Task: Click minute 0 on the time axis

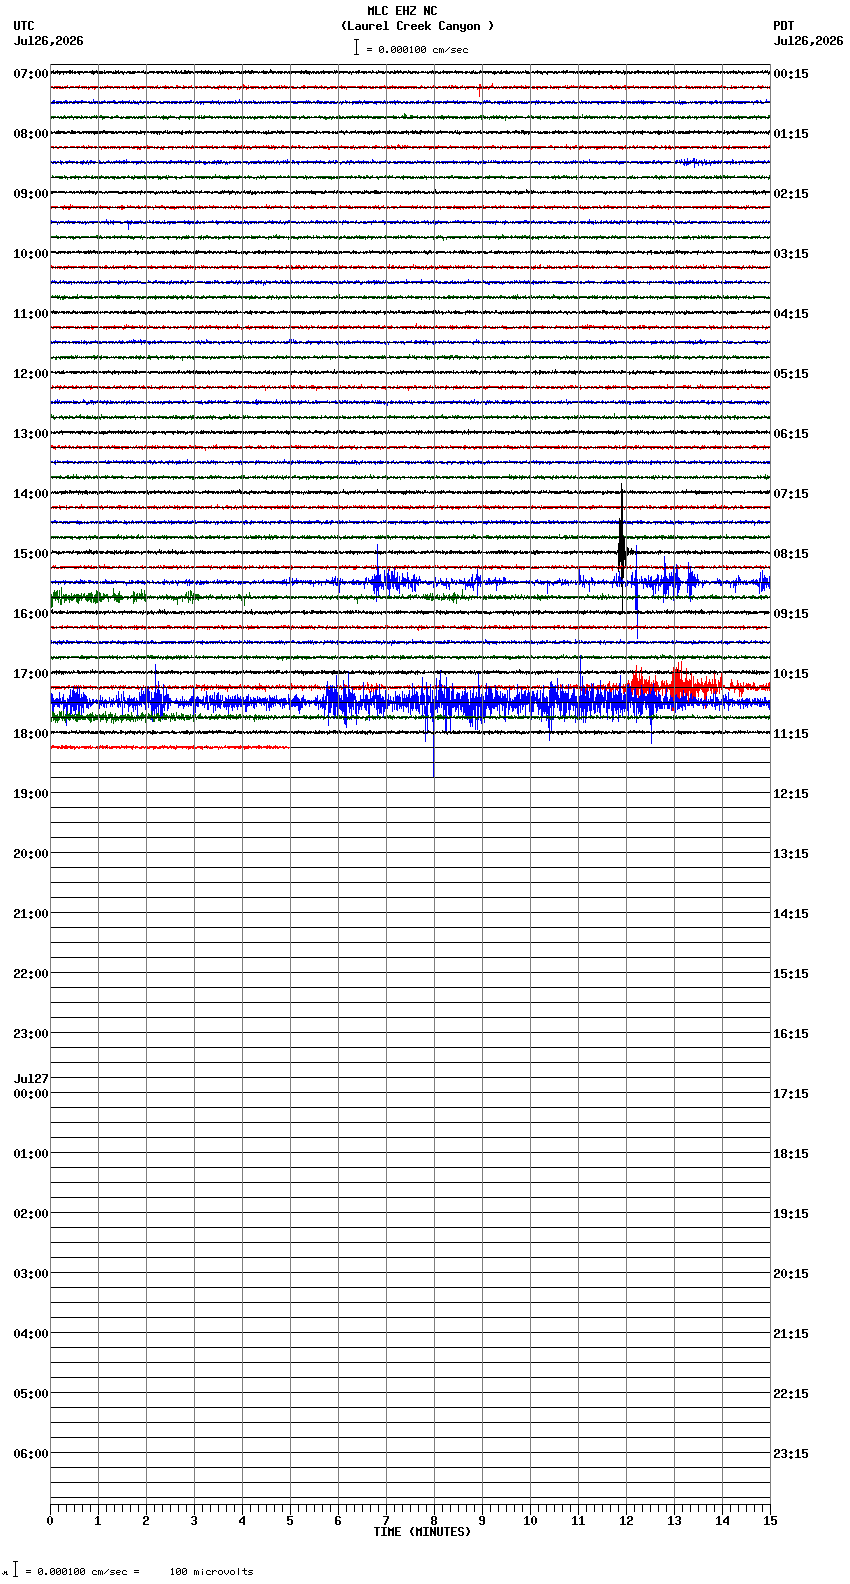Action: (x=50, y=1521)
